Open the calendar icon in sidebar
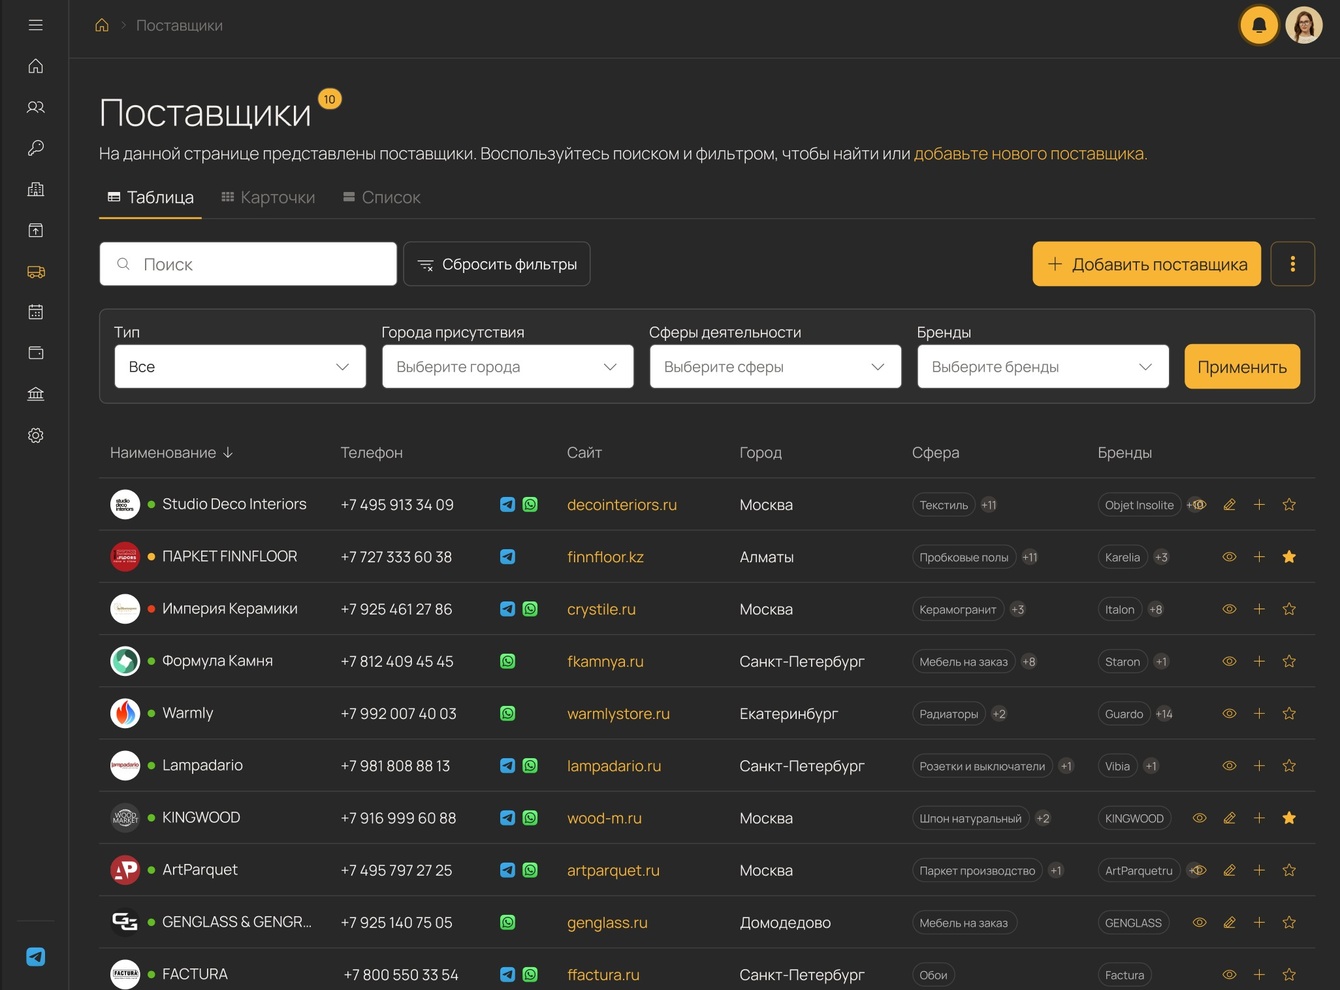This screenshot has height=990, width=1340. (x=36, y=312)
